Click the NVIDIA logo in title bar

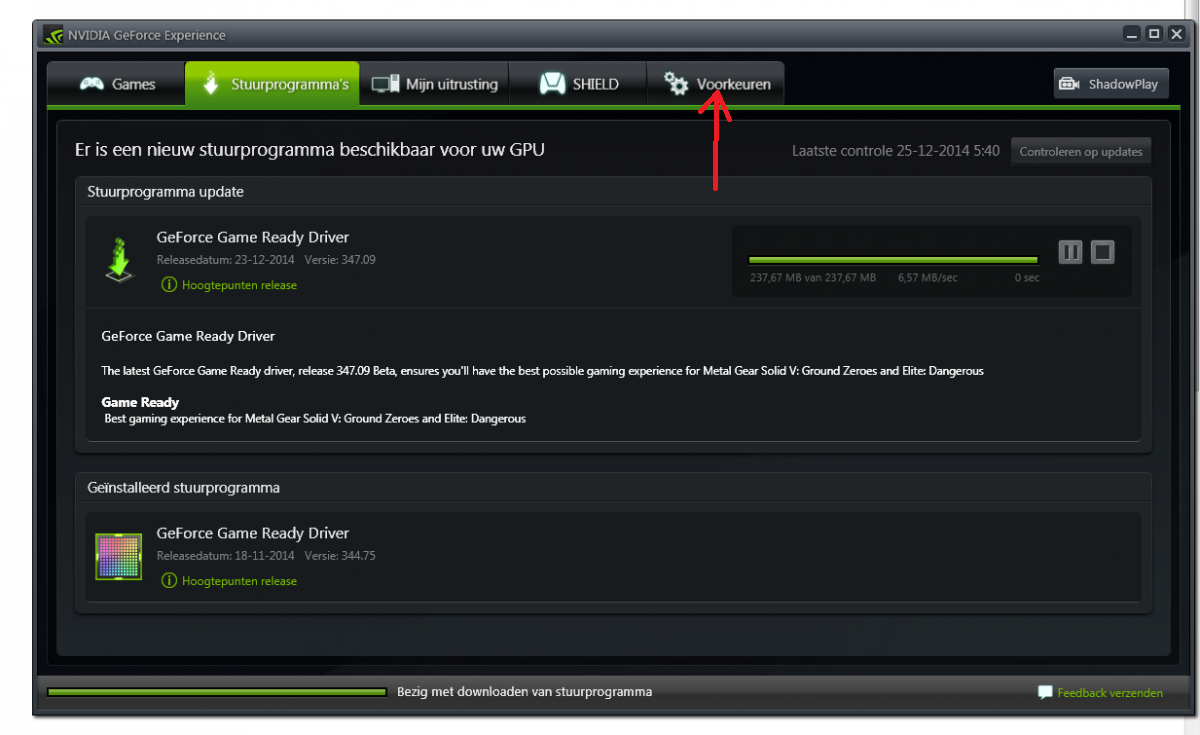(x=53, y=35)
